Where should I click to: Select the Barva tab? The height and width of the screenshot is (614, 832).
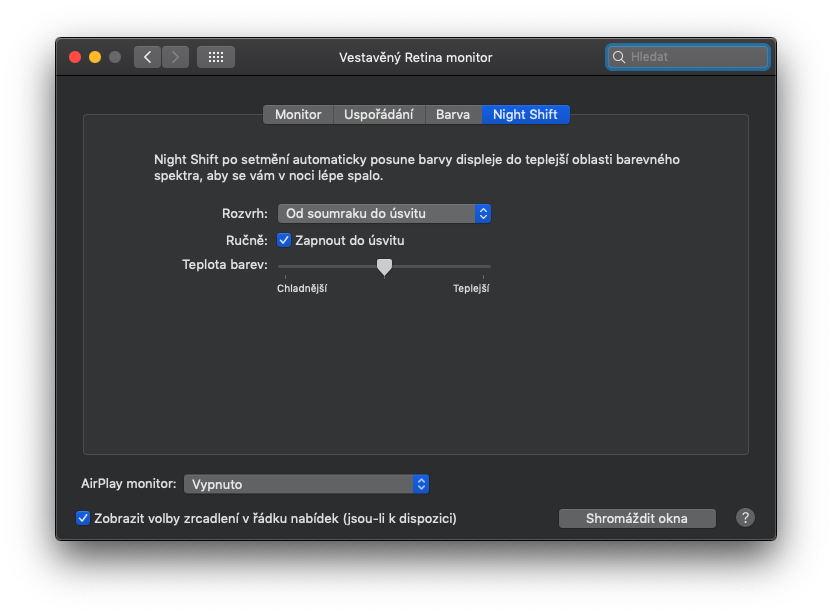453,114
